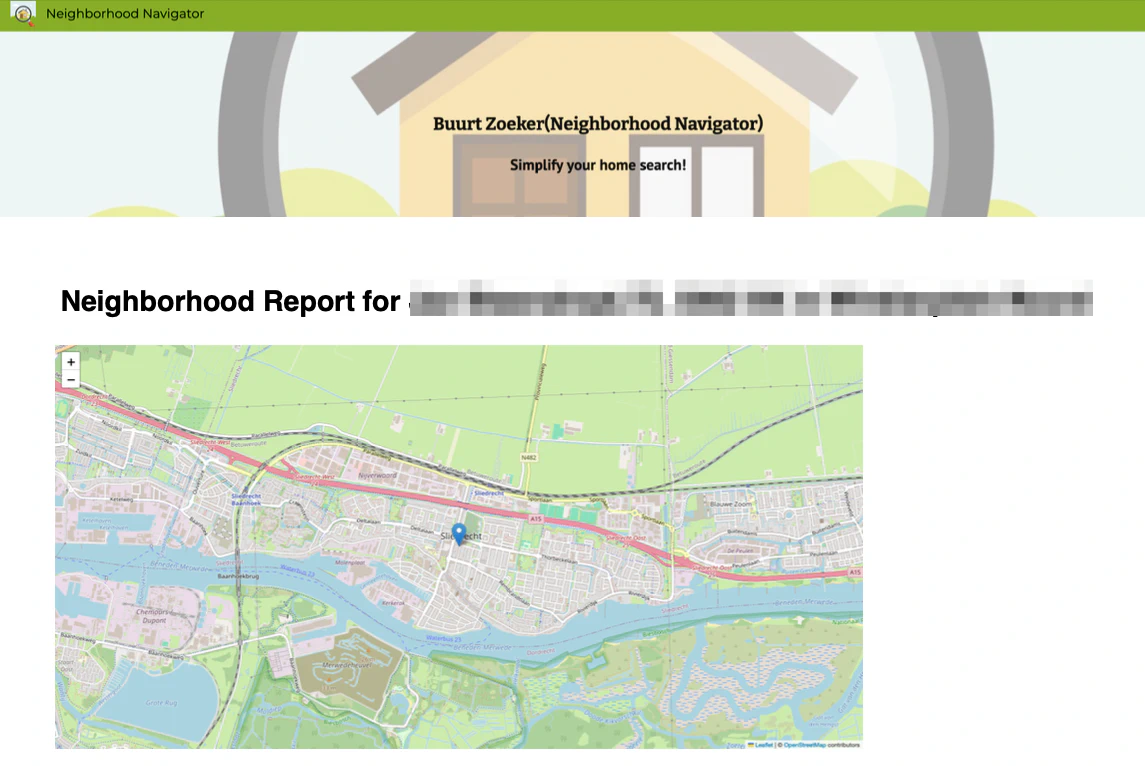Screen dimensions: 1145x766
Task: Click the Neighborhood Report heading
Action: point(231,301)
